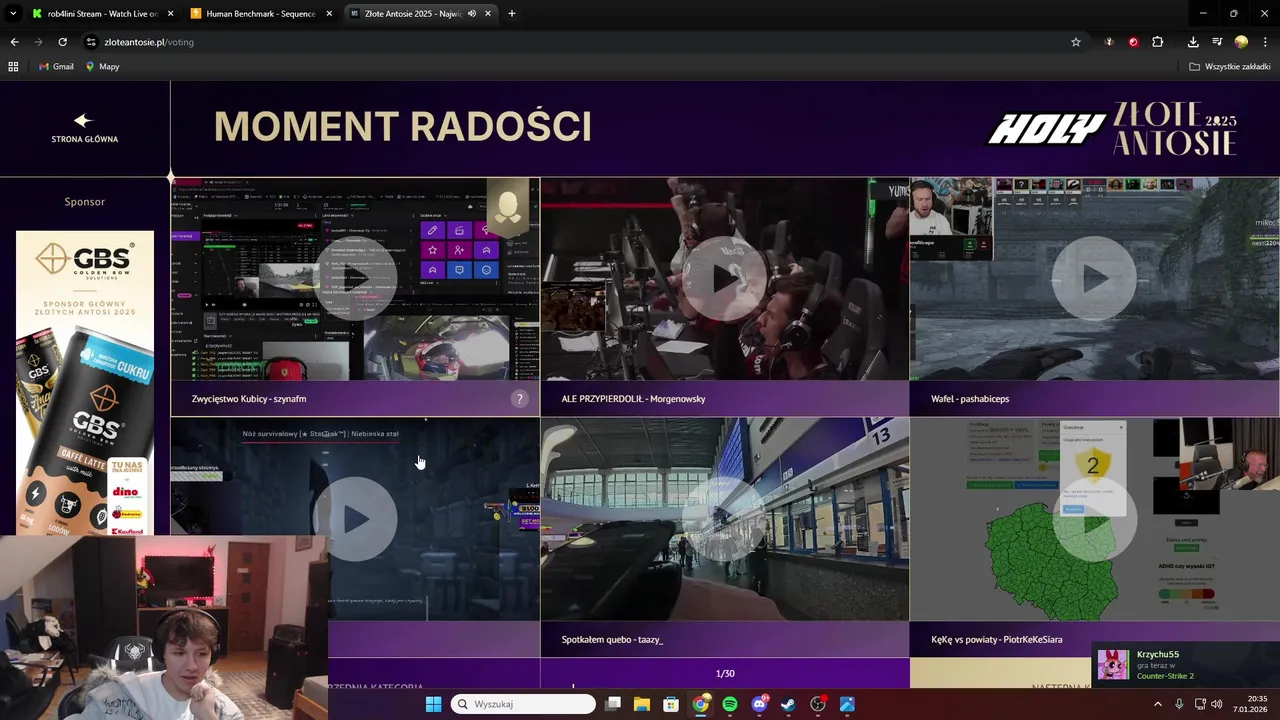
Task: Play the Spotkałem quebo - taazy_ clip
Action: 725,519
